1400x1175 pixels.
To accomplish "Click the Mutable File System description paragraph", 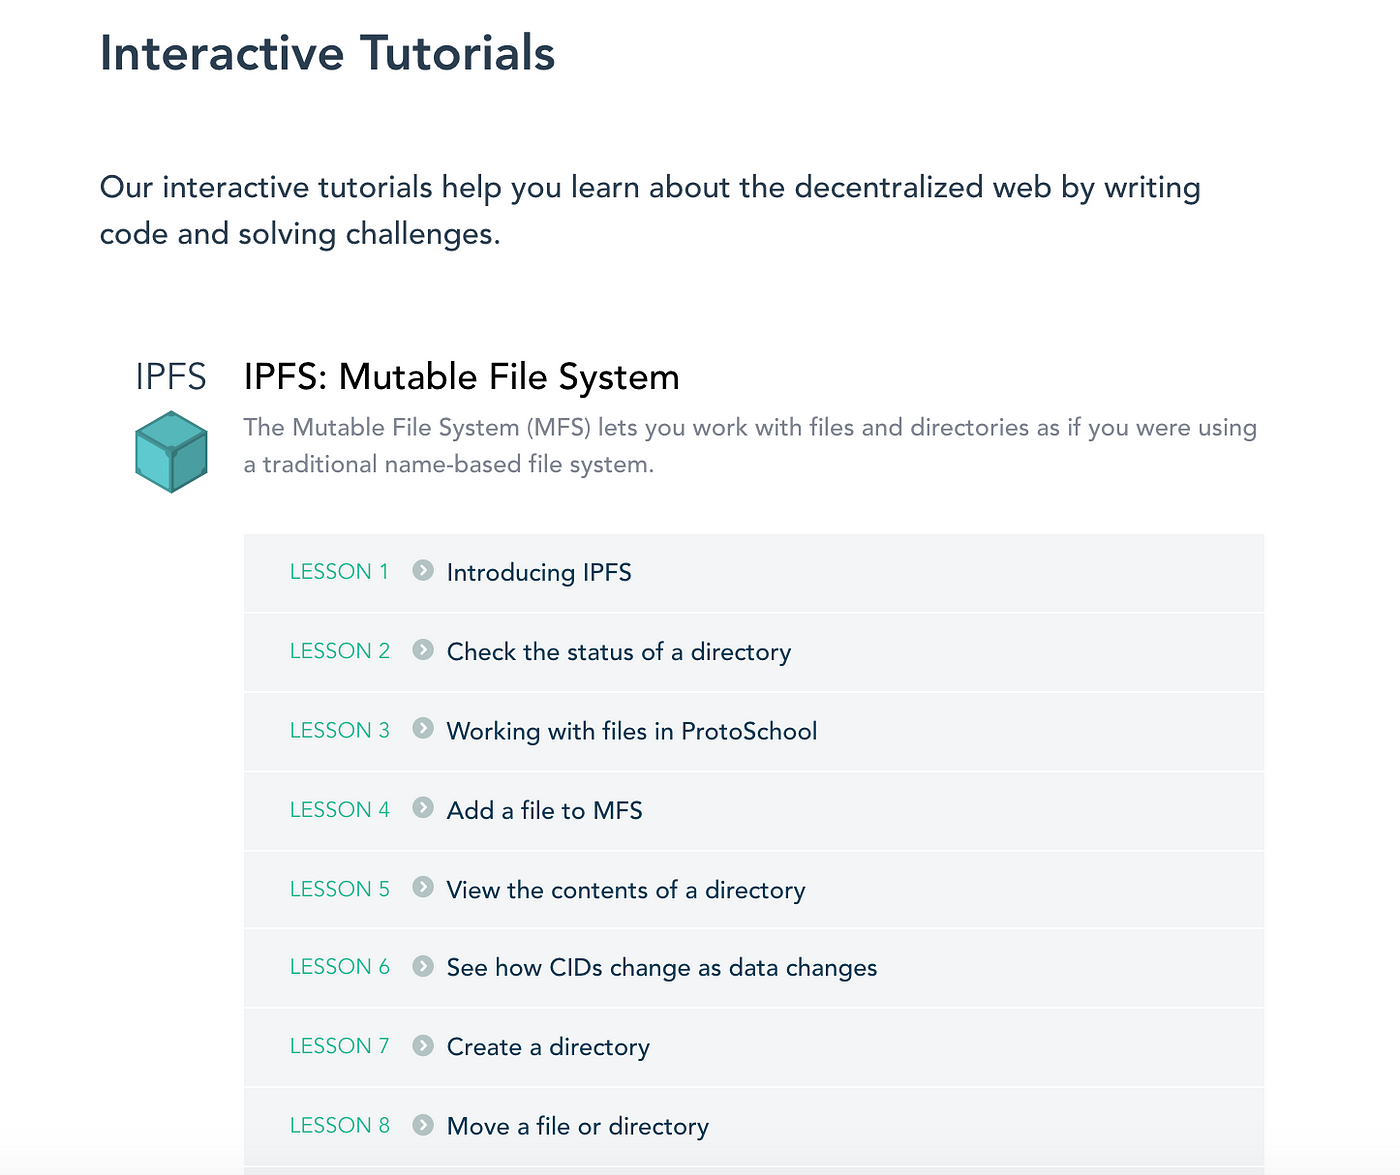I will tap(750, 446).
